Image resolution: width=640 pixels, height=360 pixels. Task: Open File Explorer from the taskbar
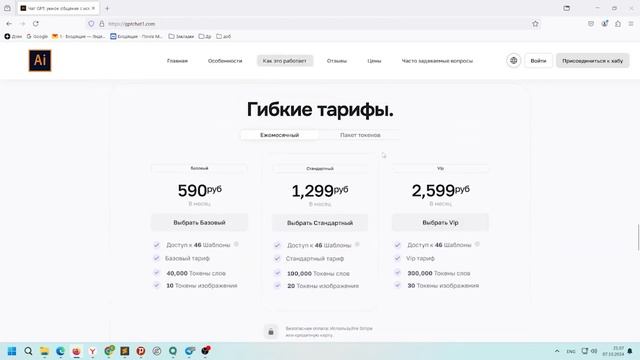tap(44, 351)
